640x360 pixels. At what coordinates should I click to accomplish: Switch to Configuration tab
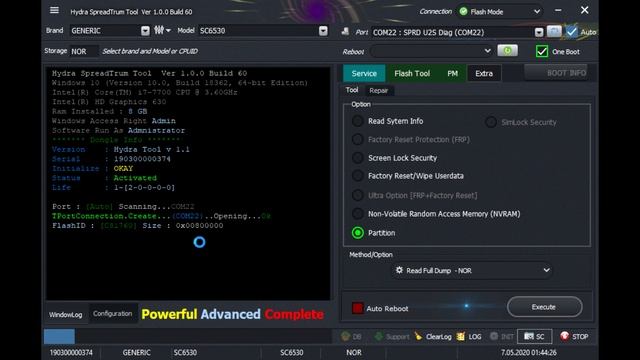tap(112, 313)
